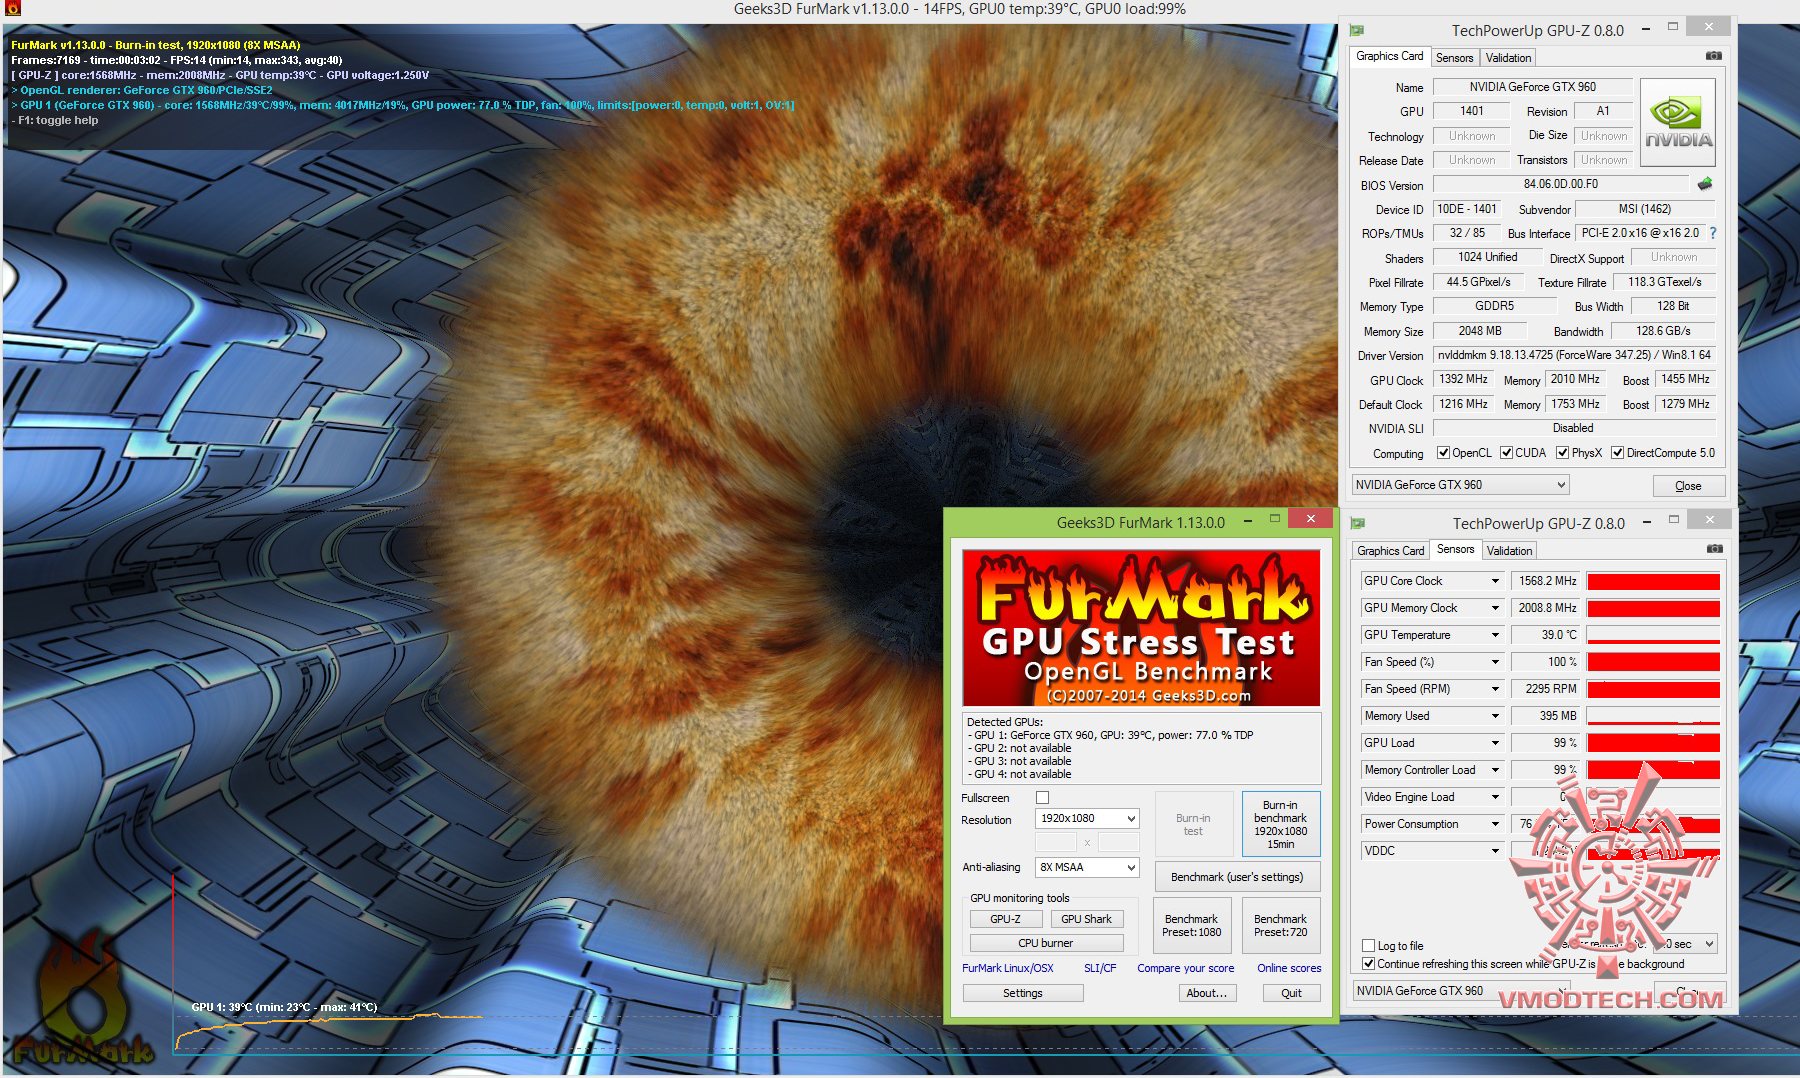Switch to Validation tab in the Graphics Card window
The image size is (1800, 1078).
[x=1508, y=58]
